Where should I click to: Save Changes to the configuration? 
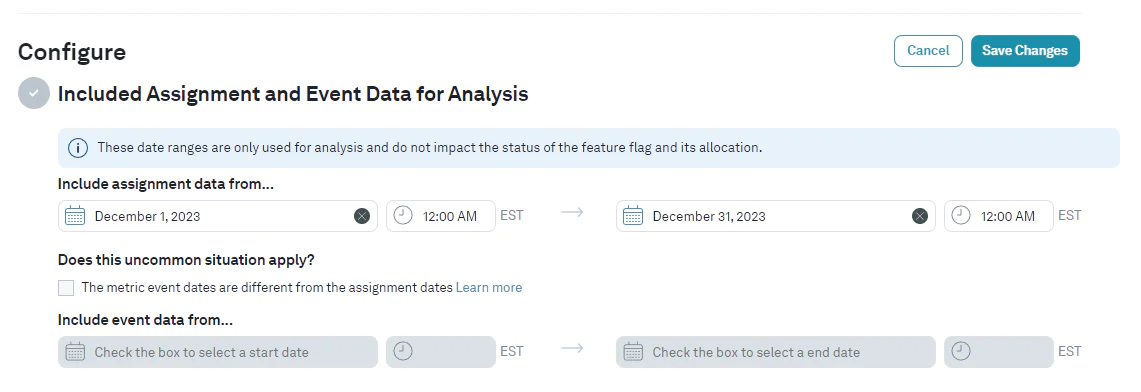(x=1025, y=51)
